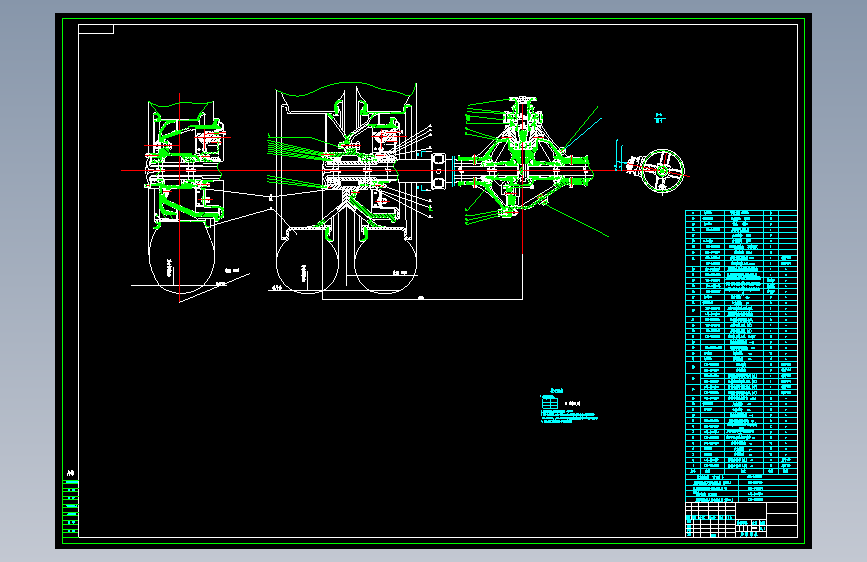867x562 pixels.
Task: Select the cyan technical notes text block
Action: (568, 407)
